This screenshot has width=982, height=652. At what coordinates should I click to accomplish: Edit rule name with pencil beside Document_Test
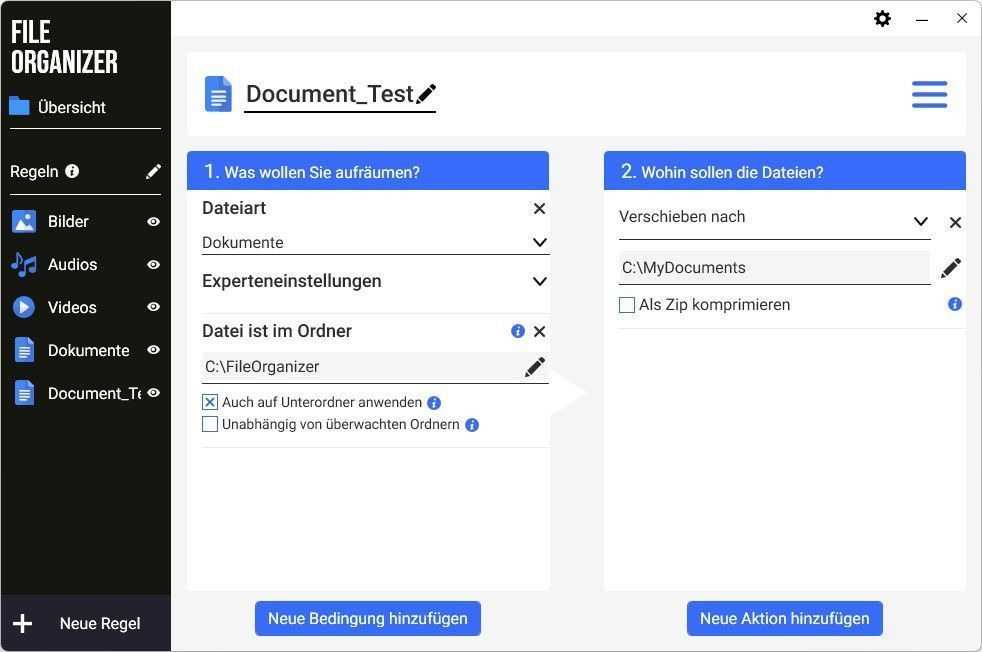pos(426,94)
